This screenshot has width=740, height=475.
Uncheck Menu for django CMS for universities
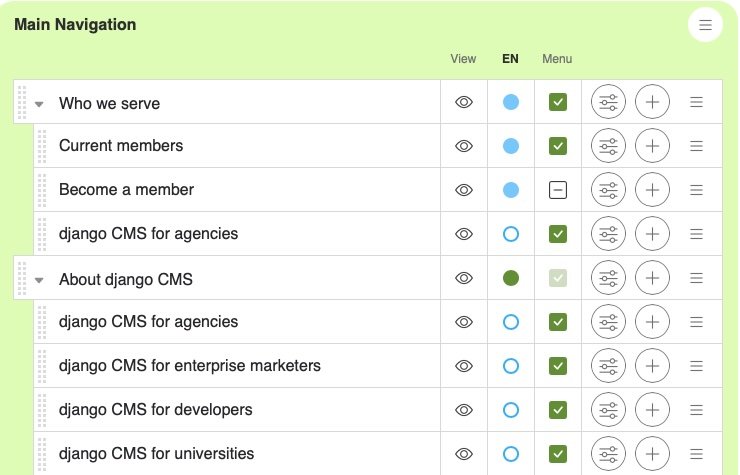(558, 454)
